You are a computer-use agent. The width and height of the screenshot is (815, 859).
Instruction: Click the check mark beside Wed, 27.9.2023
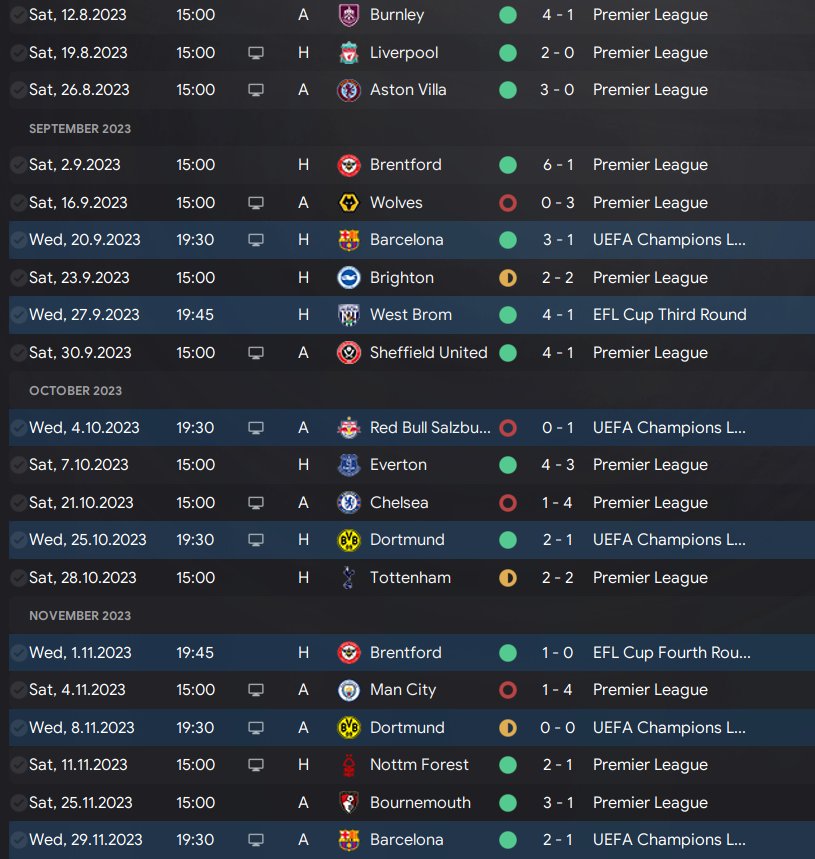click(18, 315)
